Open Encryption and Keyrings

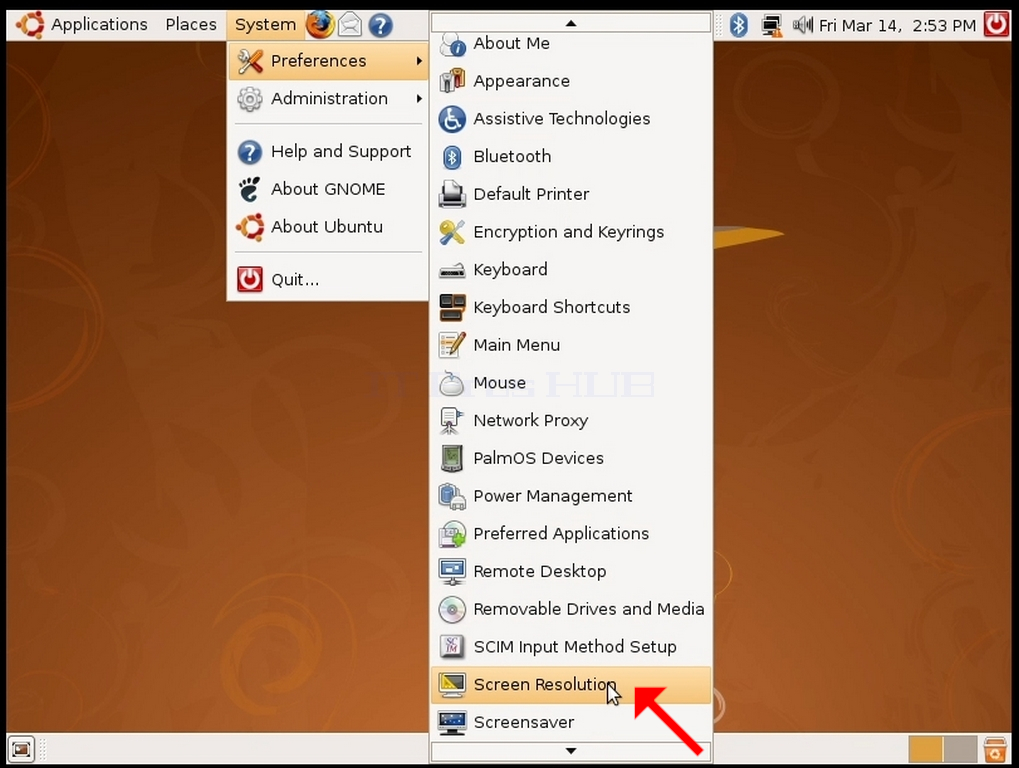571,232
